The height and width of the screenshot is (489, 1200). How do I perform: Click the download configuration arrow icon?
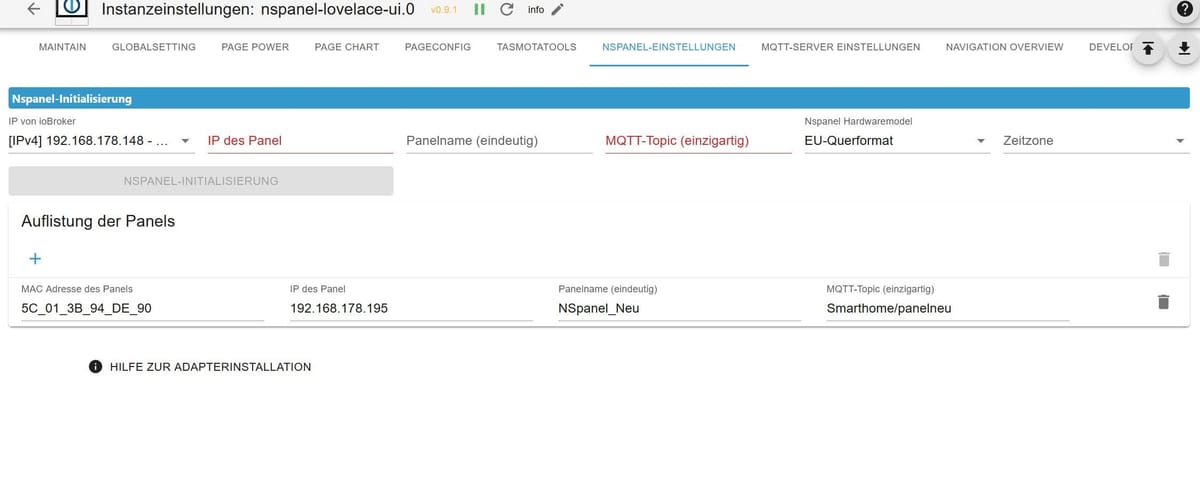click(x=1184, y=49)
